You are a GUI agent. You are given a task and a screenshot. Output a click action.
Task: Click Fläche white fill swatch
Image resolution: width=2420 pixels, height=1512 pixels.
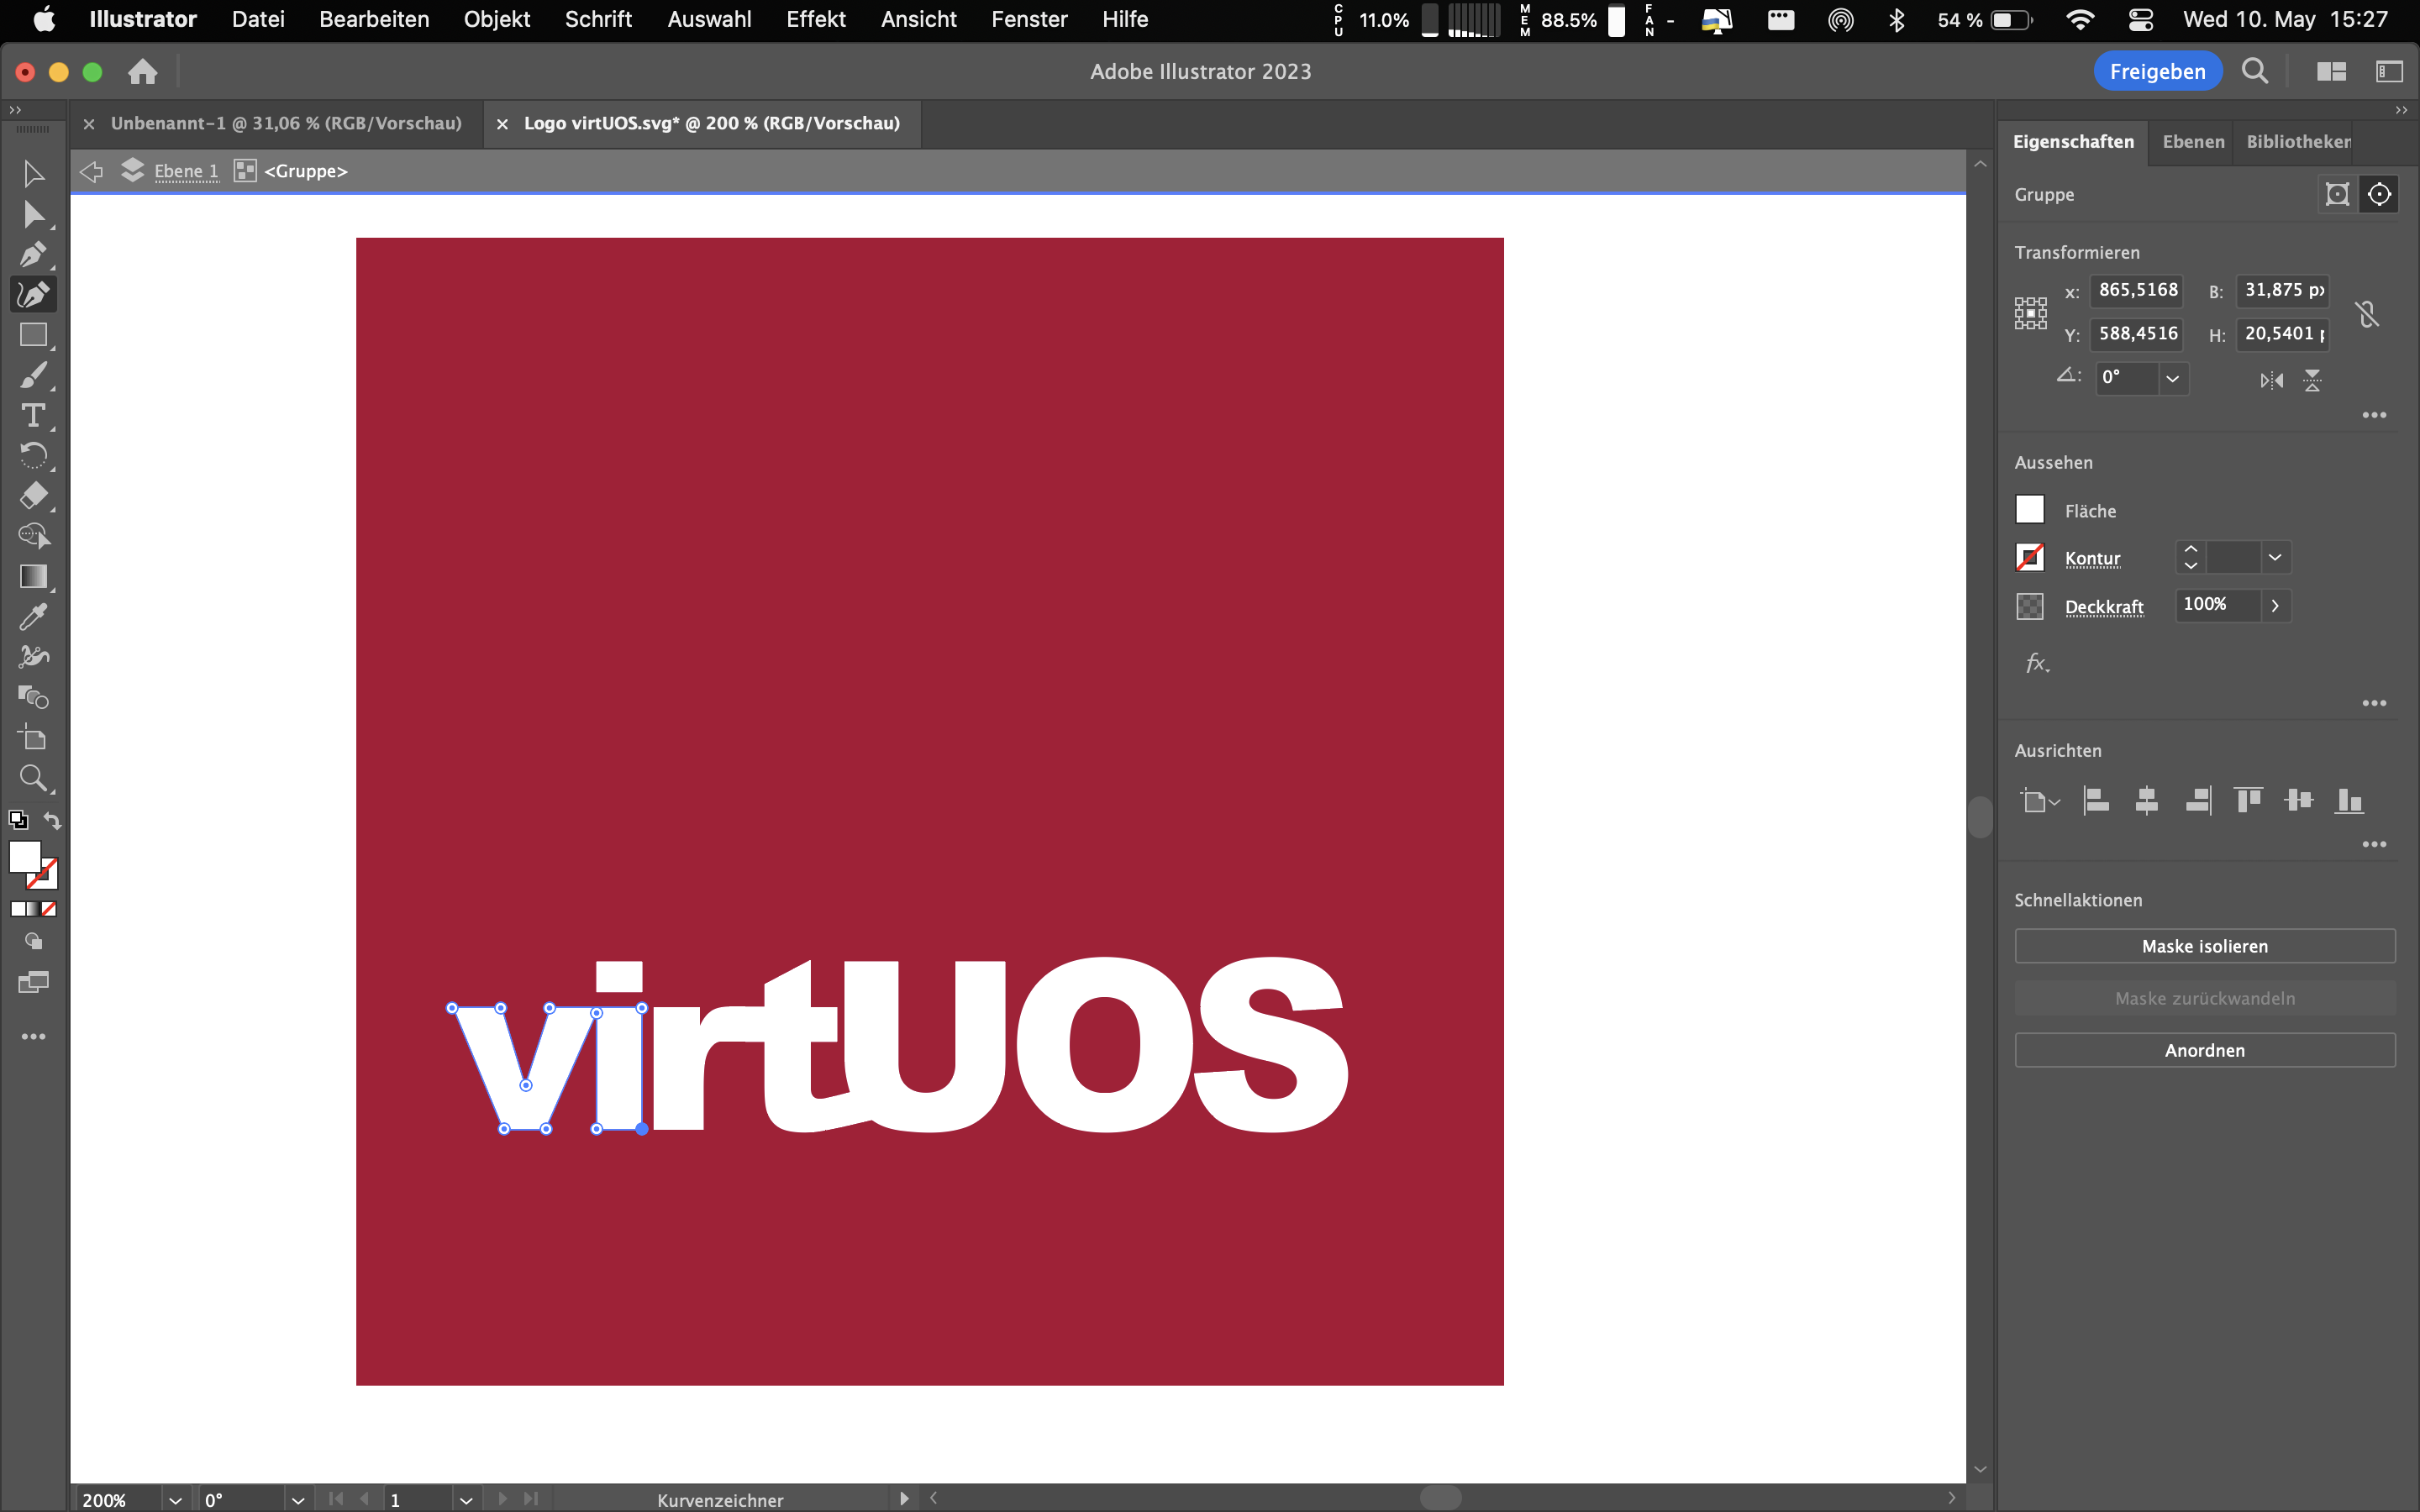coord(2029,510)
